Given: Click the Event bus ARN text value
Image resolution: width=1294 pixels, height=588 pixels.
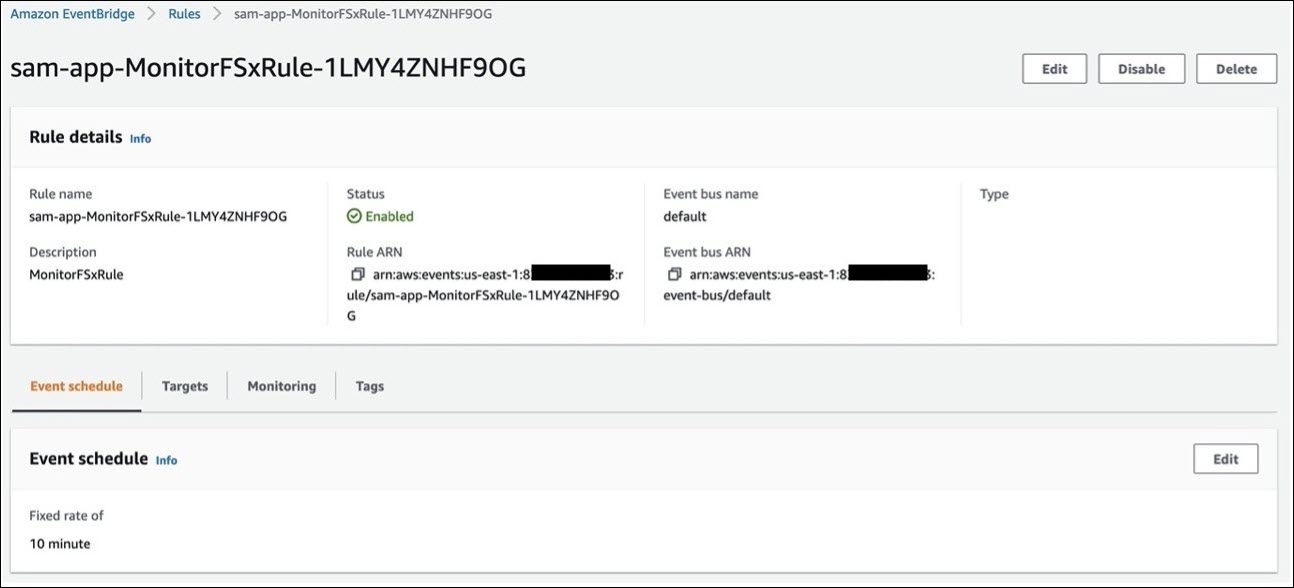Looking at the screenshot, I should click(799, 284).
